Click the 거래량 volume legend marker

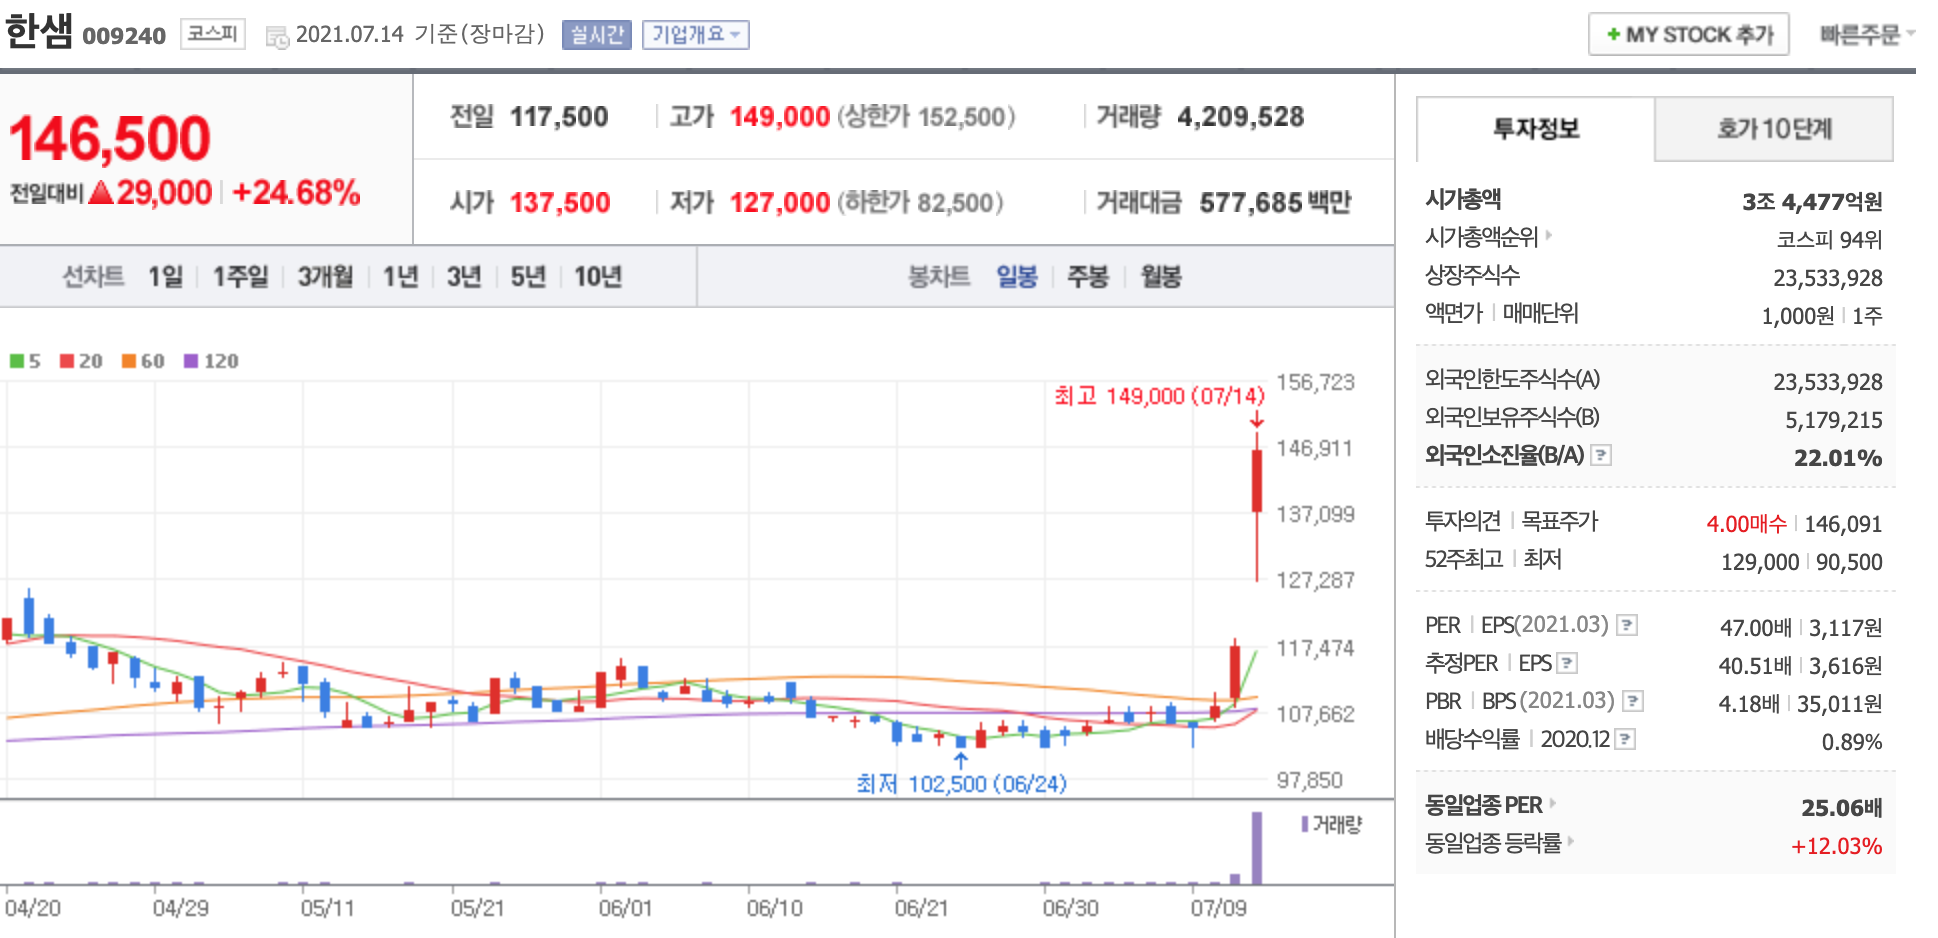pos(1331,825)
